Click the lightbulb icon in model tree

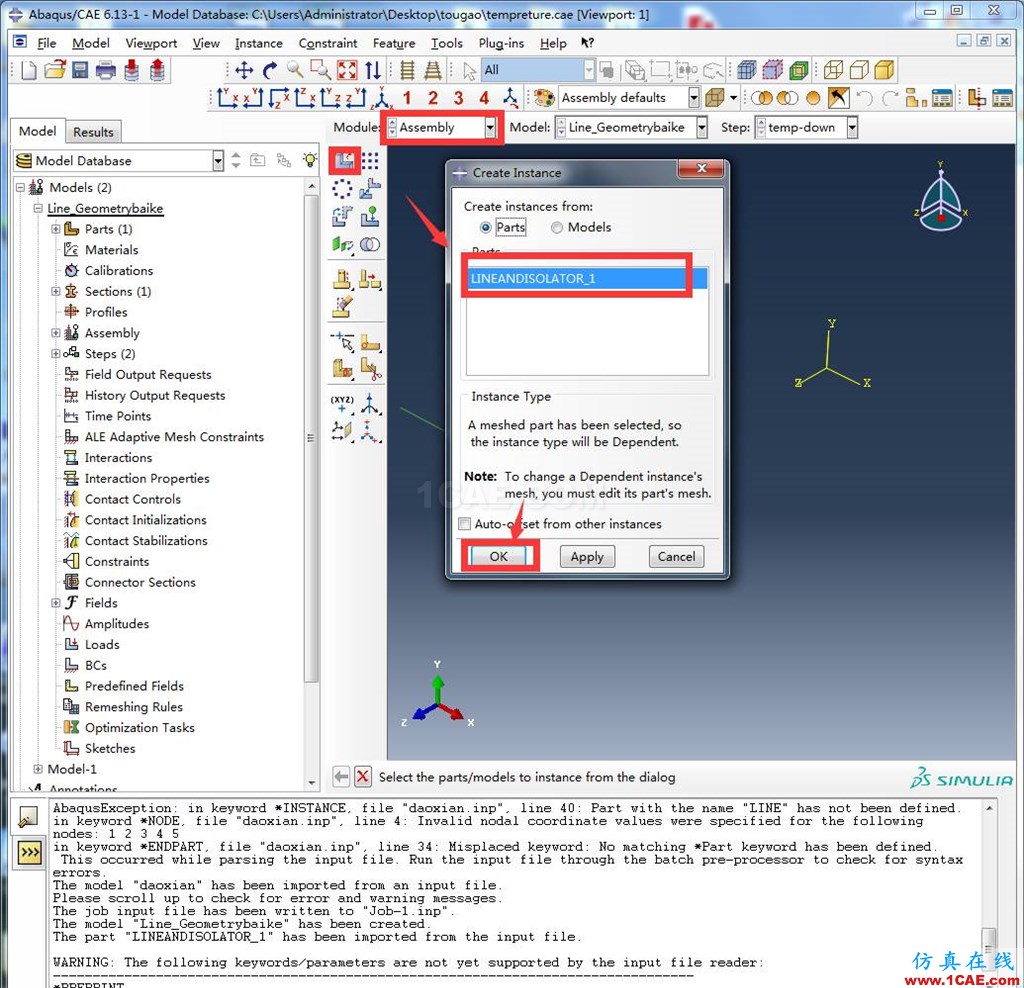click(x=310, y=160)
